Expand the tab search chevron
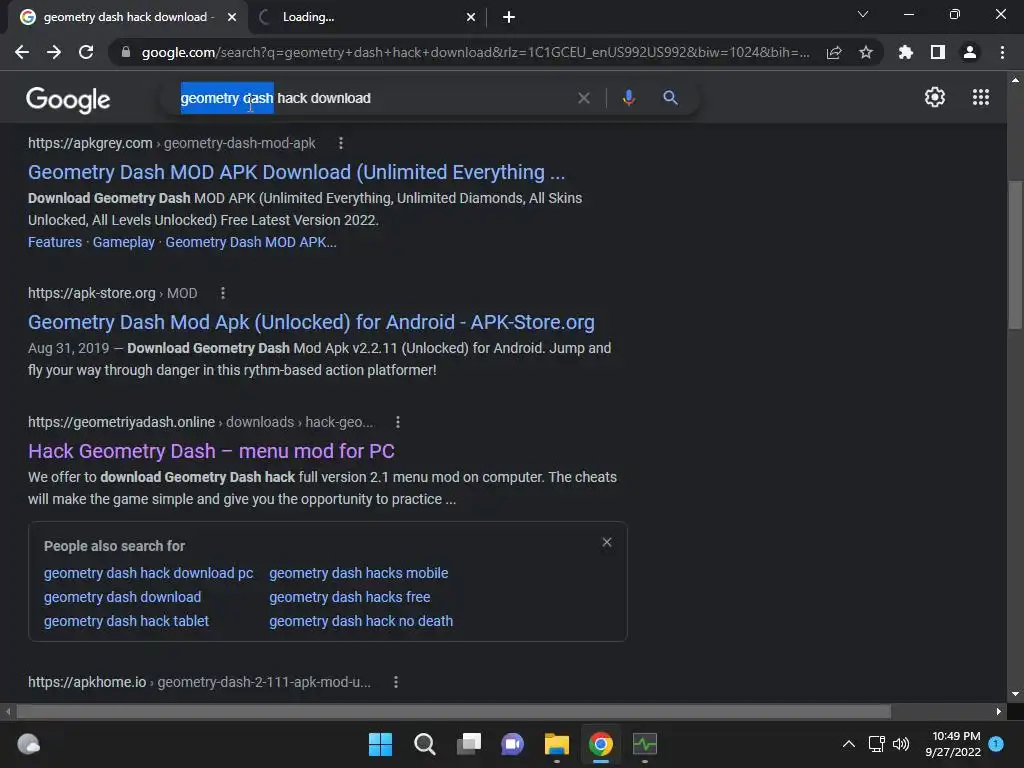The image size is (1024, 768). [x=863, y=14]
